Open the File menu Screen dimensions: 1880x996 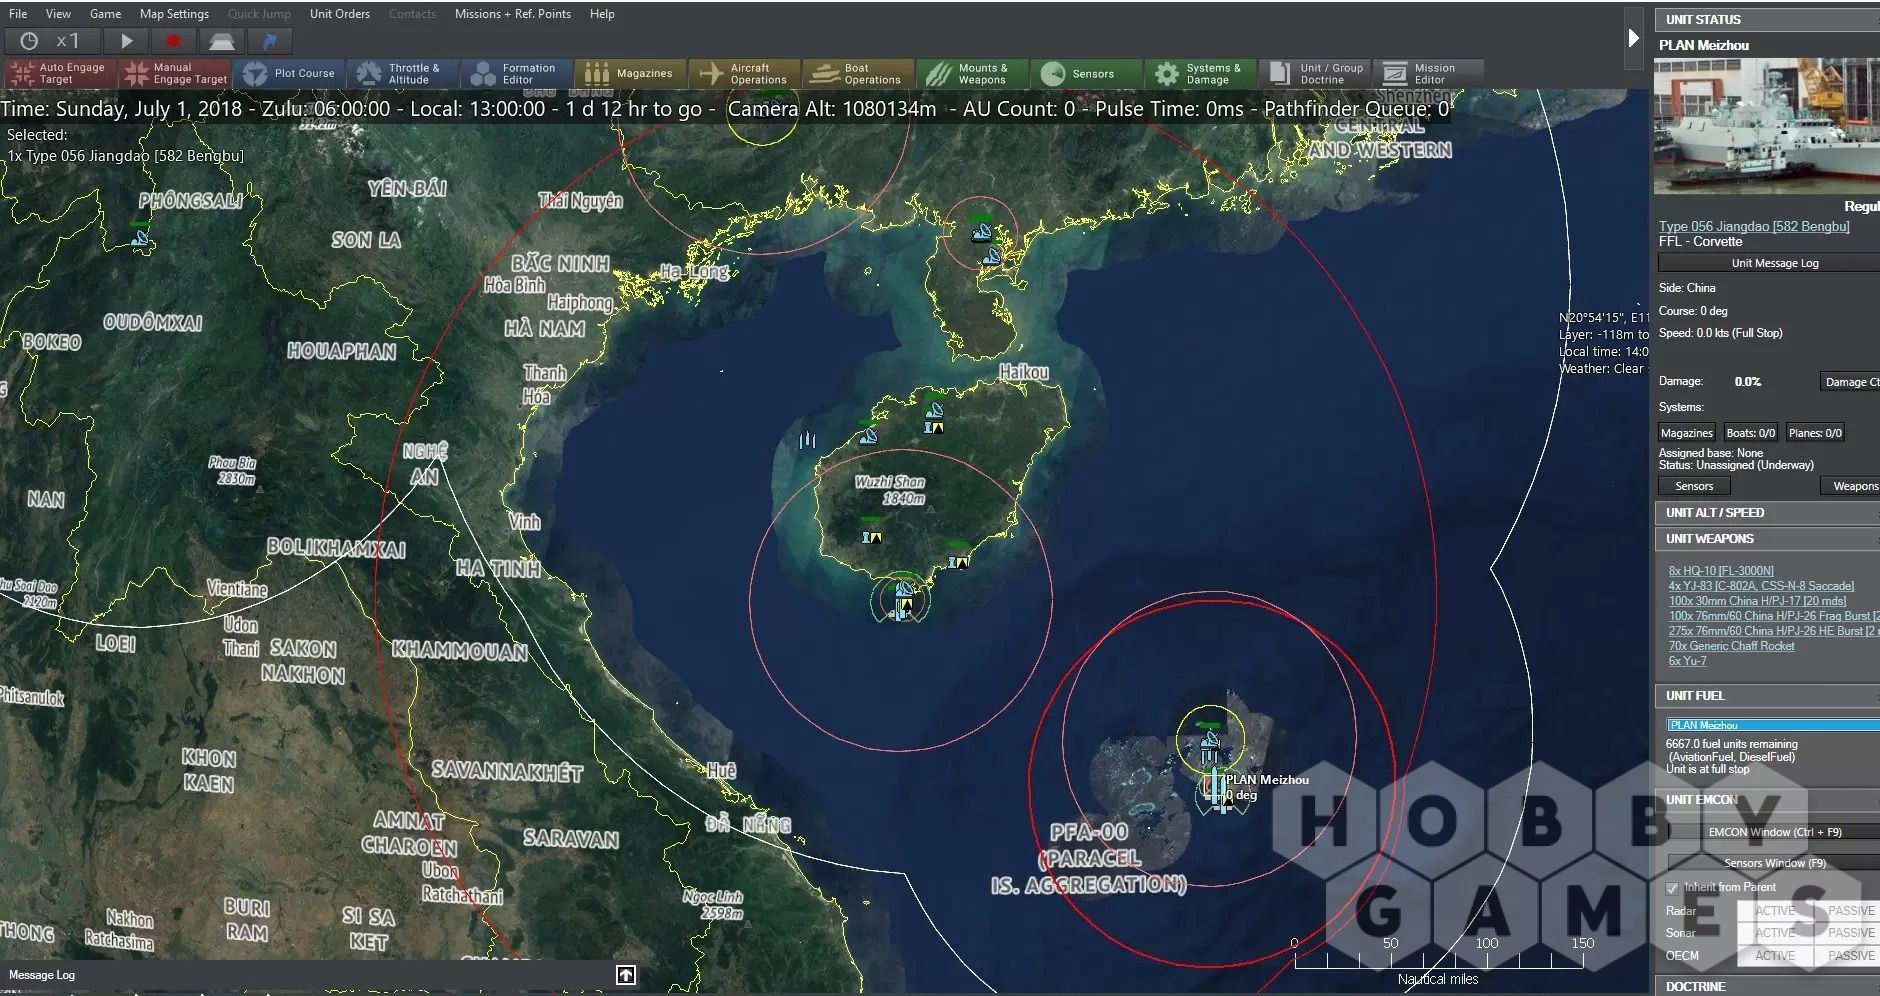tap(18, 14)
